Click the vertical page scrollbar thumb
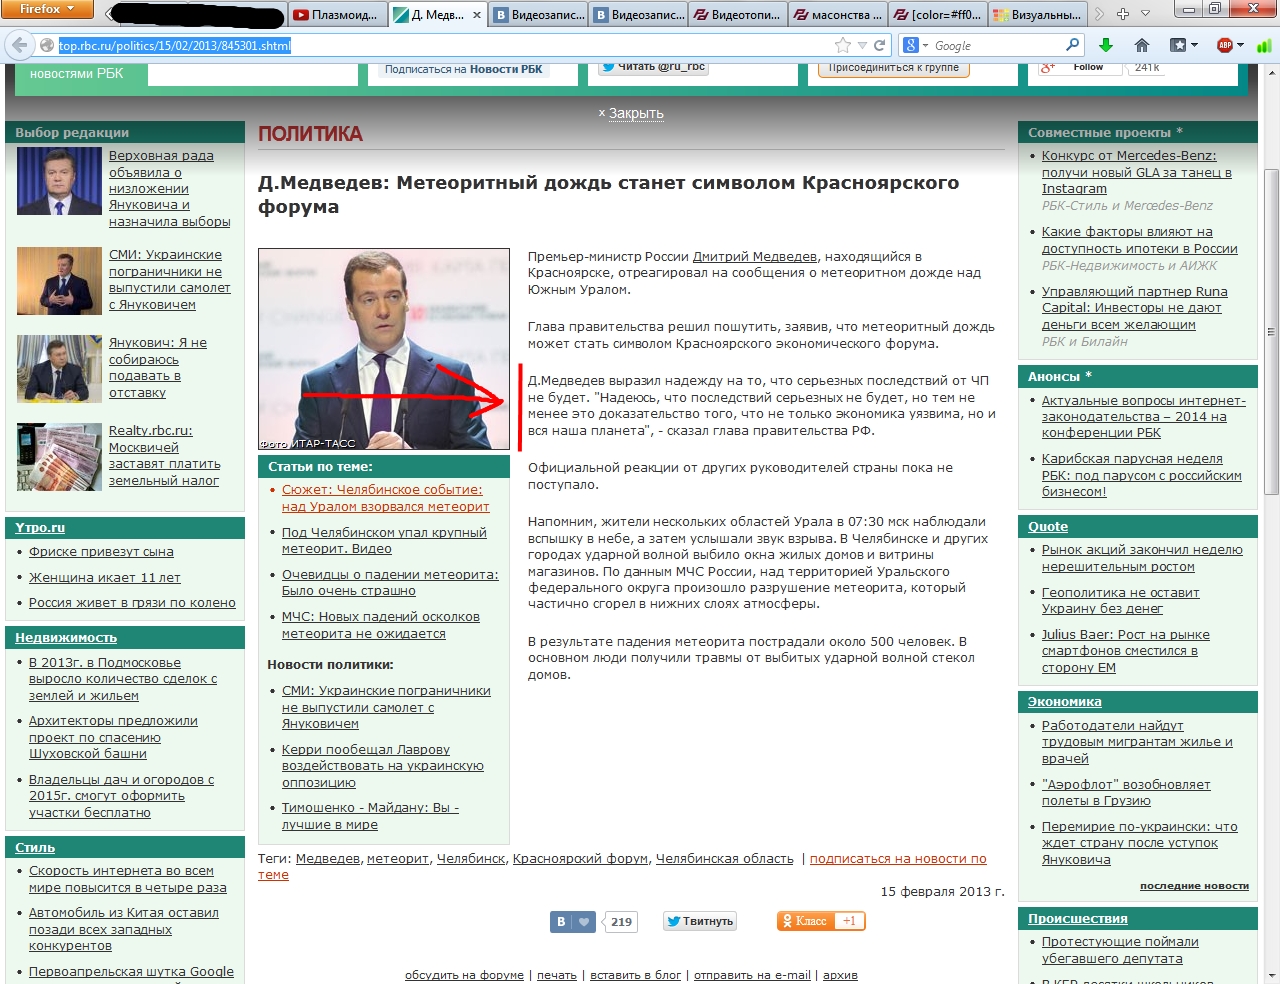Image resolution: width=1280 pixels, height=984 pixels. [x=1271, y=330]
